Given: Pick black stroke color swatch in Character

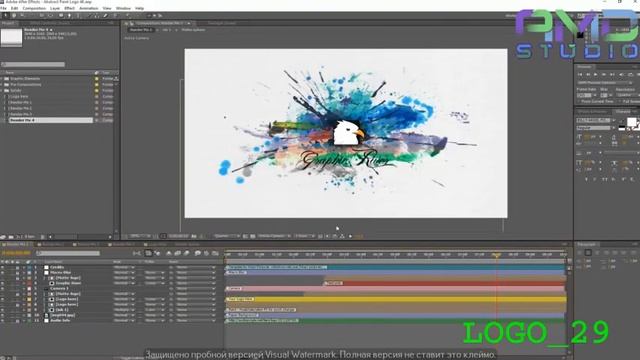Looking at the screenshot, I should (x=622, y=128).
